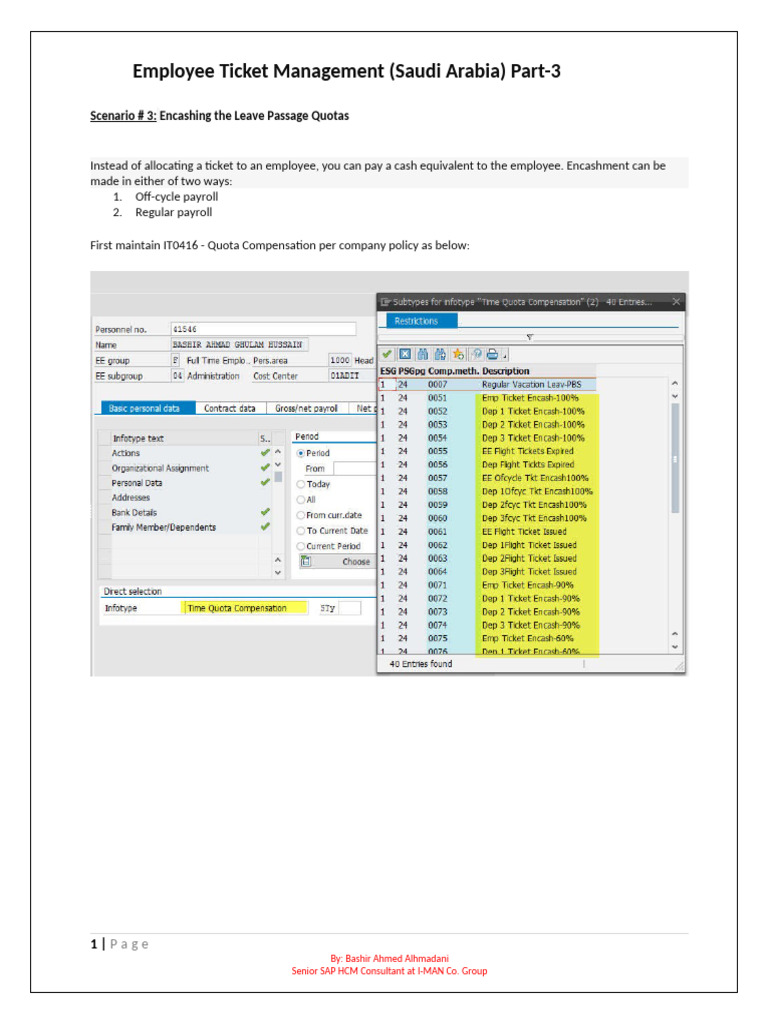Select the Current Period radio button
The width and height of the screenshot is (768, 1024).
click(x=301, y=546)
